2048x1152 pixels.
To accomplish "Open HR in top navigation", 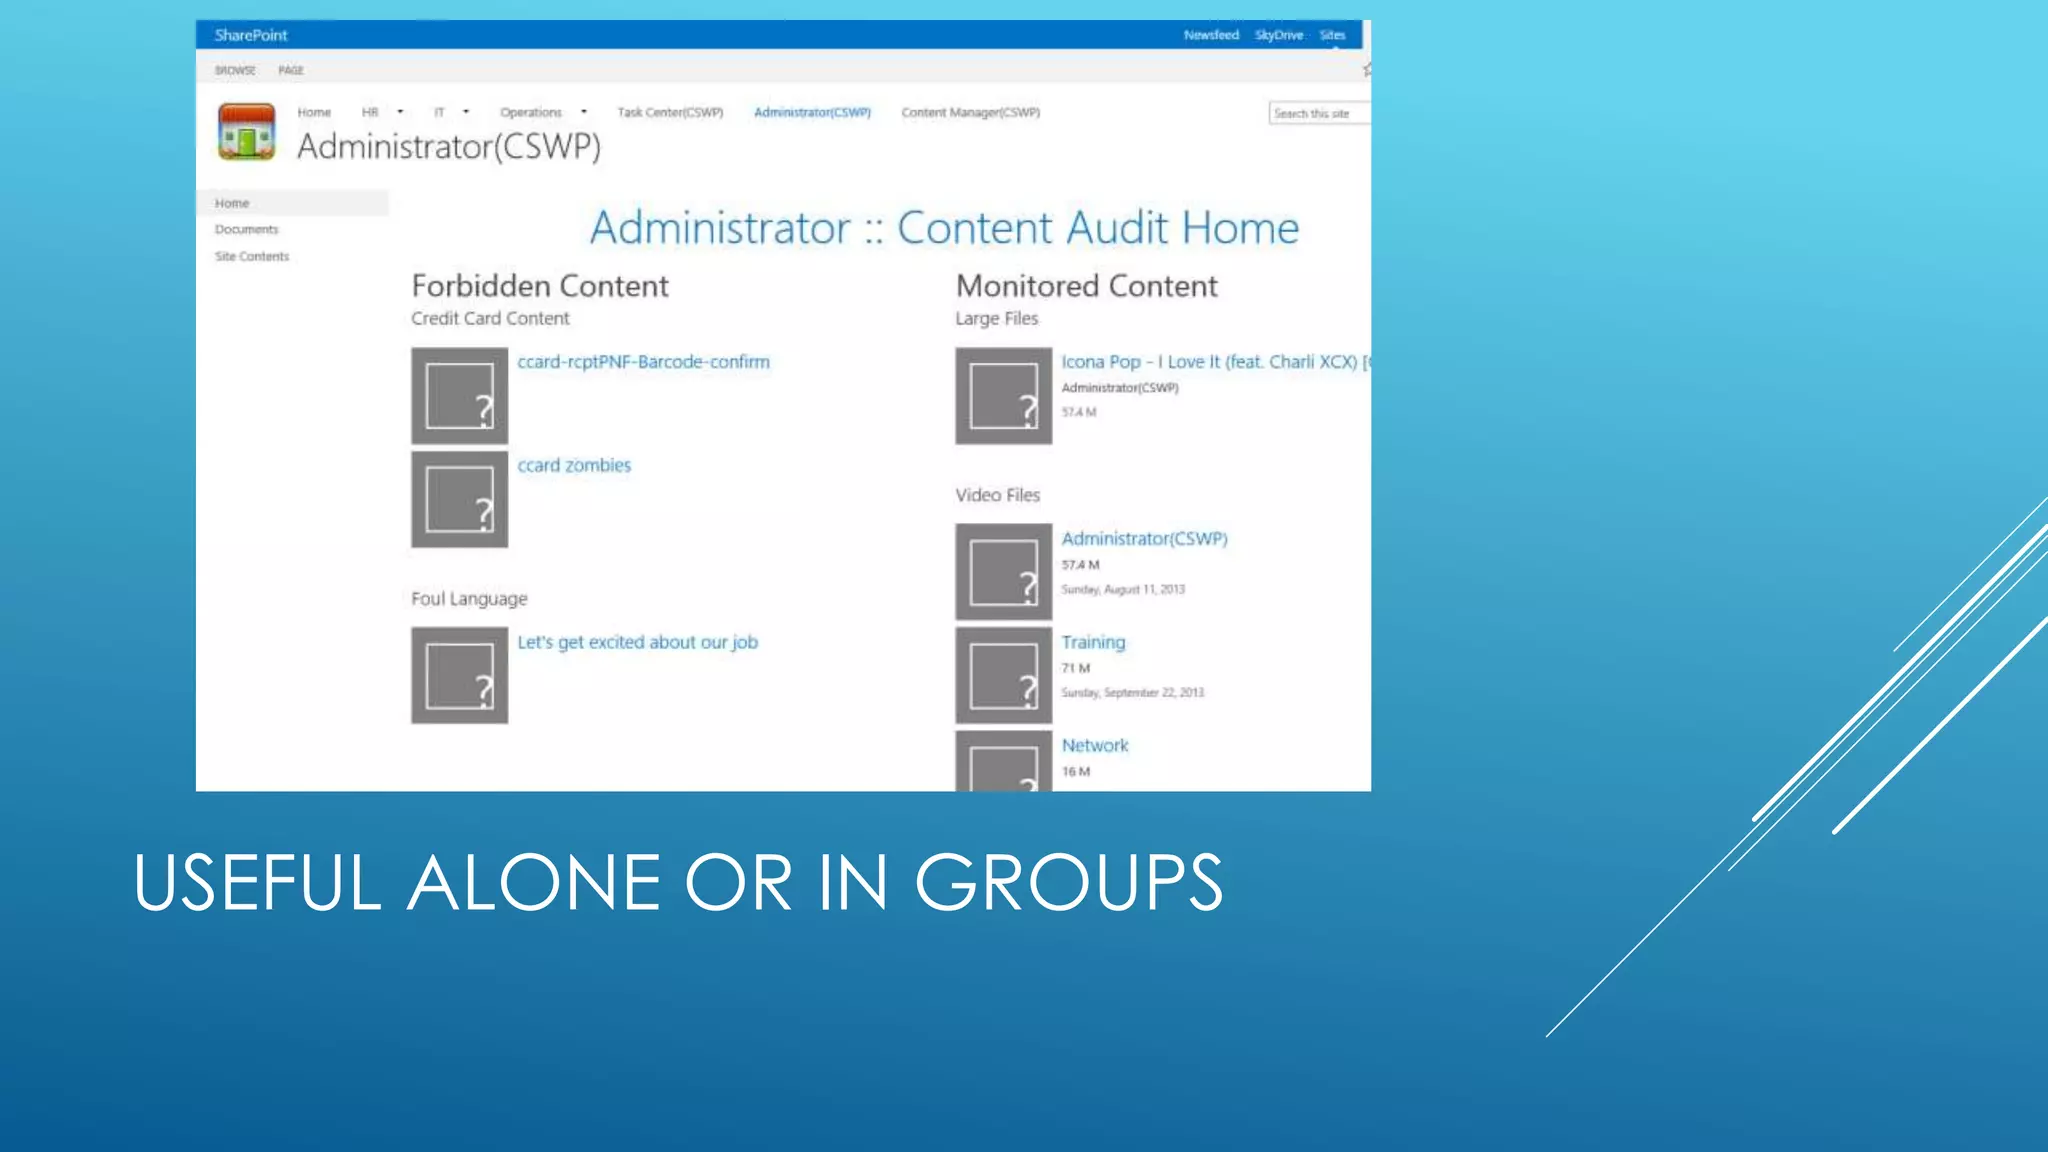I will coord(370,112).
